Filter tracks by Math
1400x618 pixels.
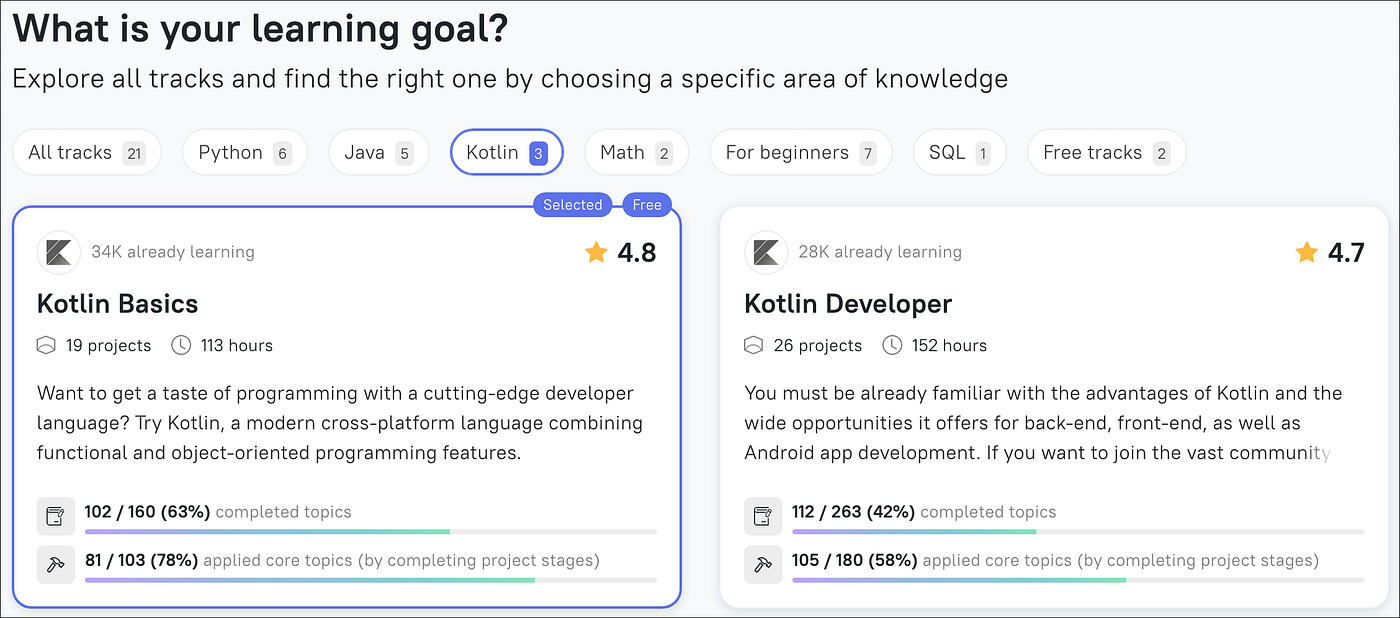pos(635,153)
